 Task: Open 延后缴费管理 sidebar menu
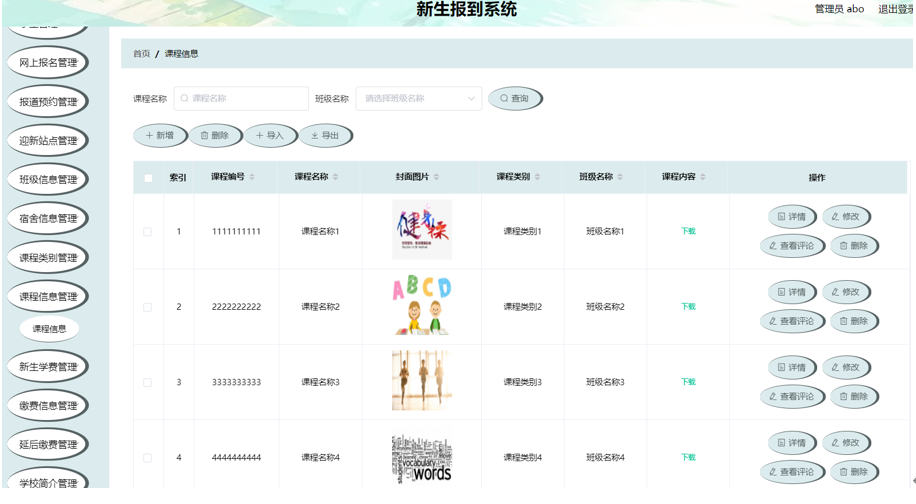48,444
